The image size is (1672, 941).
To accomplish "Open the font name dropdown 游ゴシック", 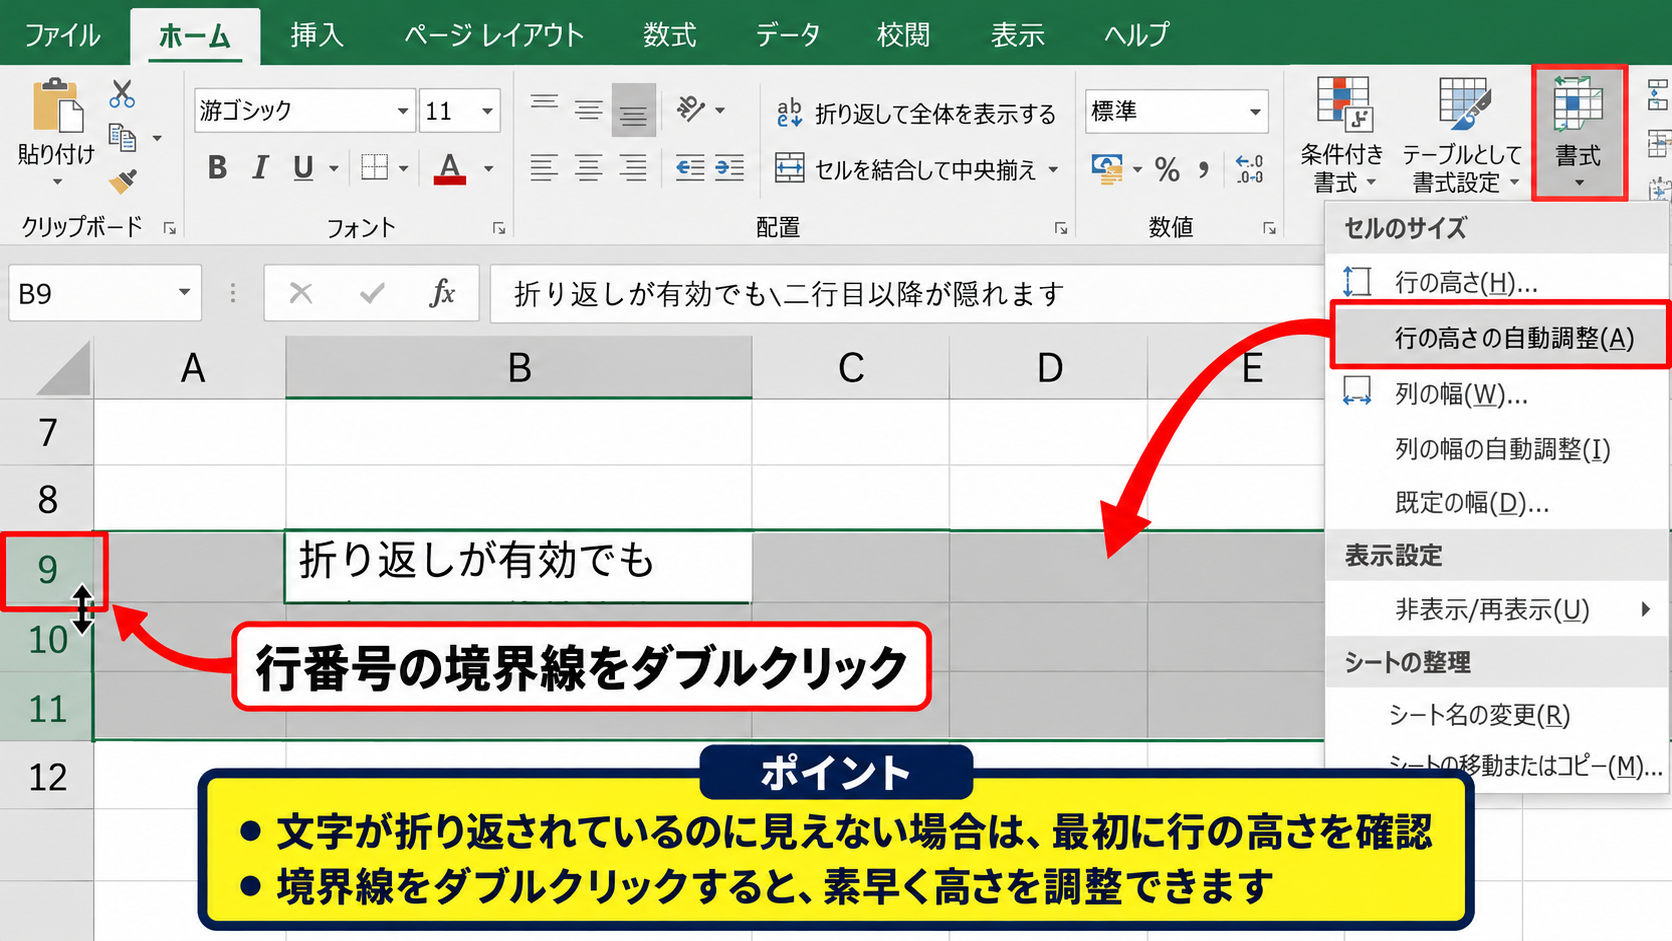I will (403, 111).
